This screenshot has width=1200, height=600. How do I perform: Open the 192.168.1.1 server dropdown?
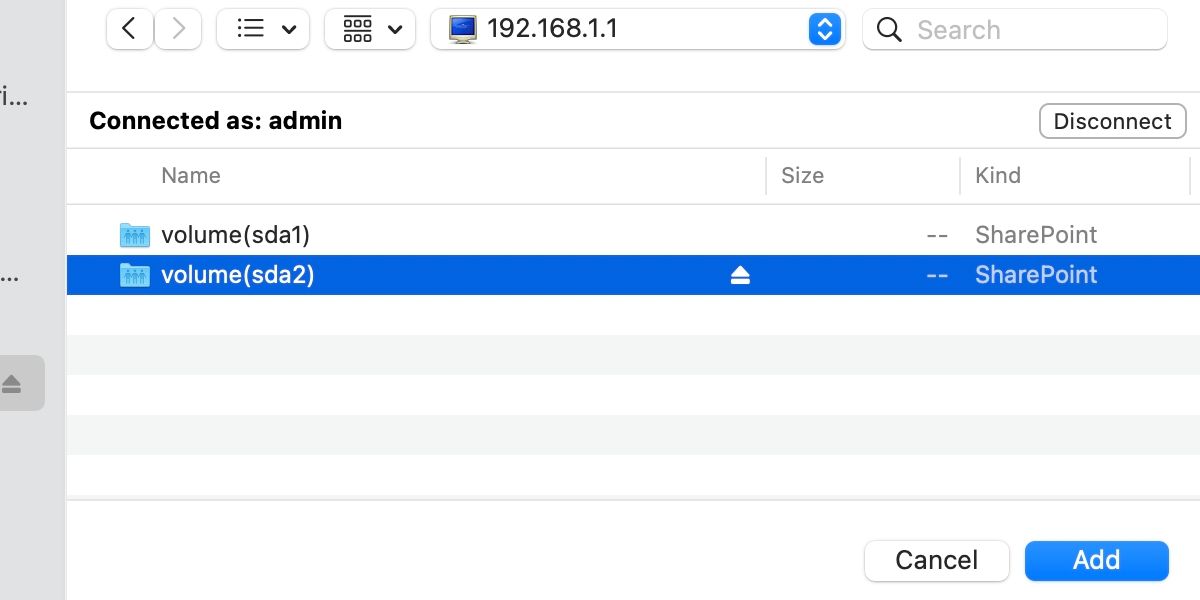click(x=824, y=28)
